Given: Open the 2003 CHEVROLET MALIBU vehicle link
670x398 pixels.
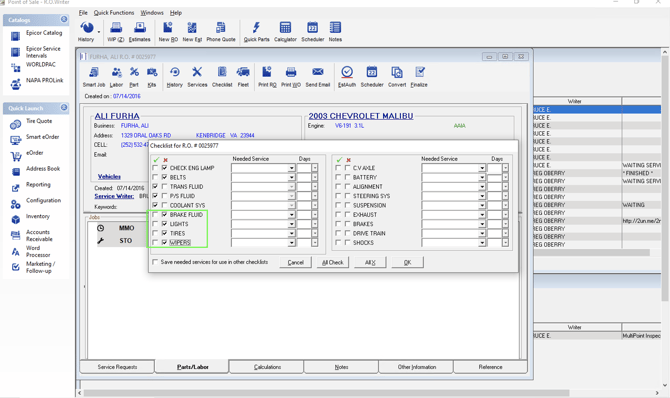Looking at the screenshot, I should (361, 116).
